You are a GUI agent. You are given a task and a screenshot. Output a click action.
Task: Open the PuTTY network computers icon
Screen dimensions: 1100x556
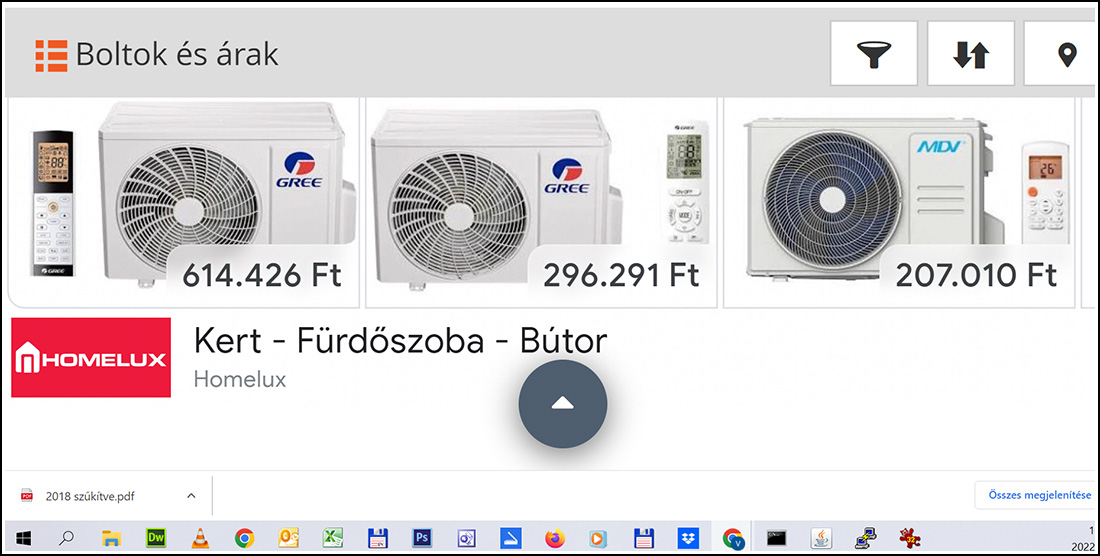pos(866,538)
